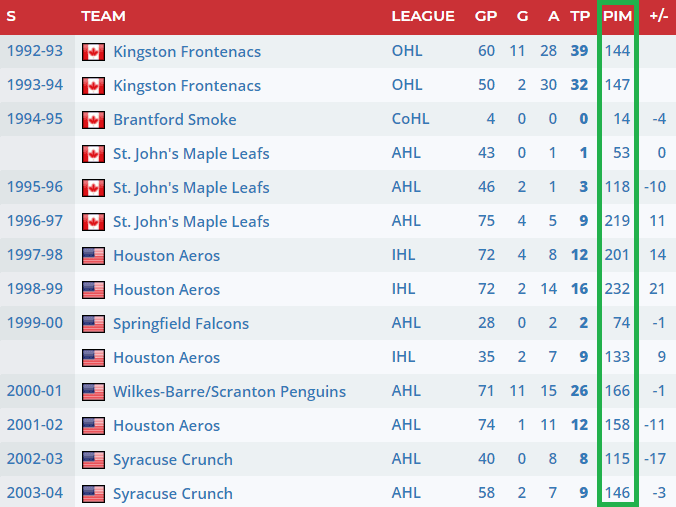Image resolution: width=676 pixels, height=507 pixels.
Task: Sort by the GP column header
Action: (486, 16)
